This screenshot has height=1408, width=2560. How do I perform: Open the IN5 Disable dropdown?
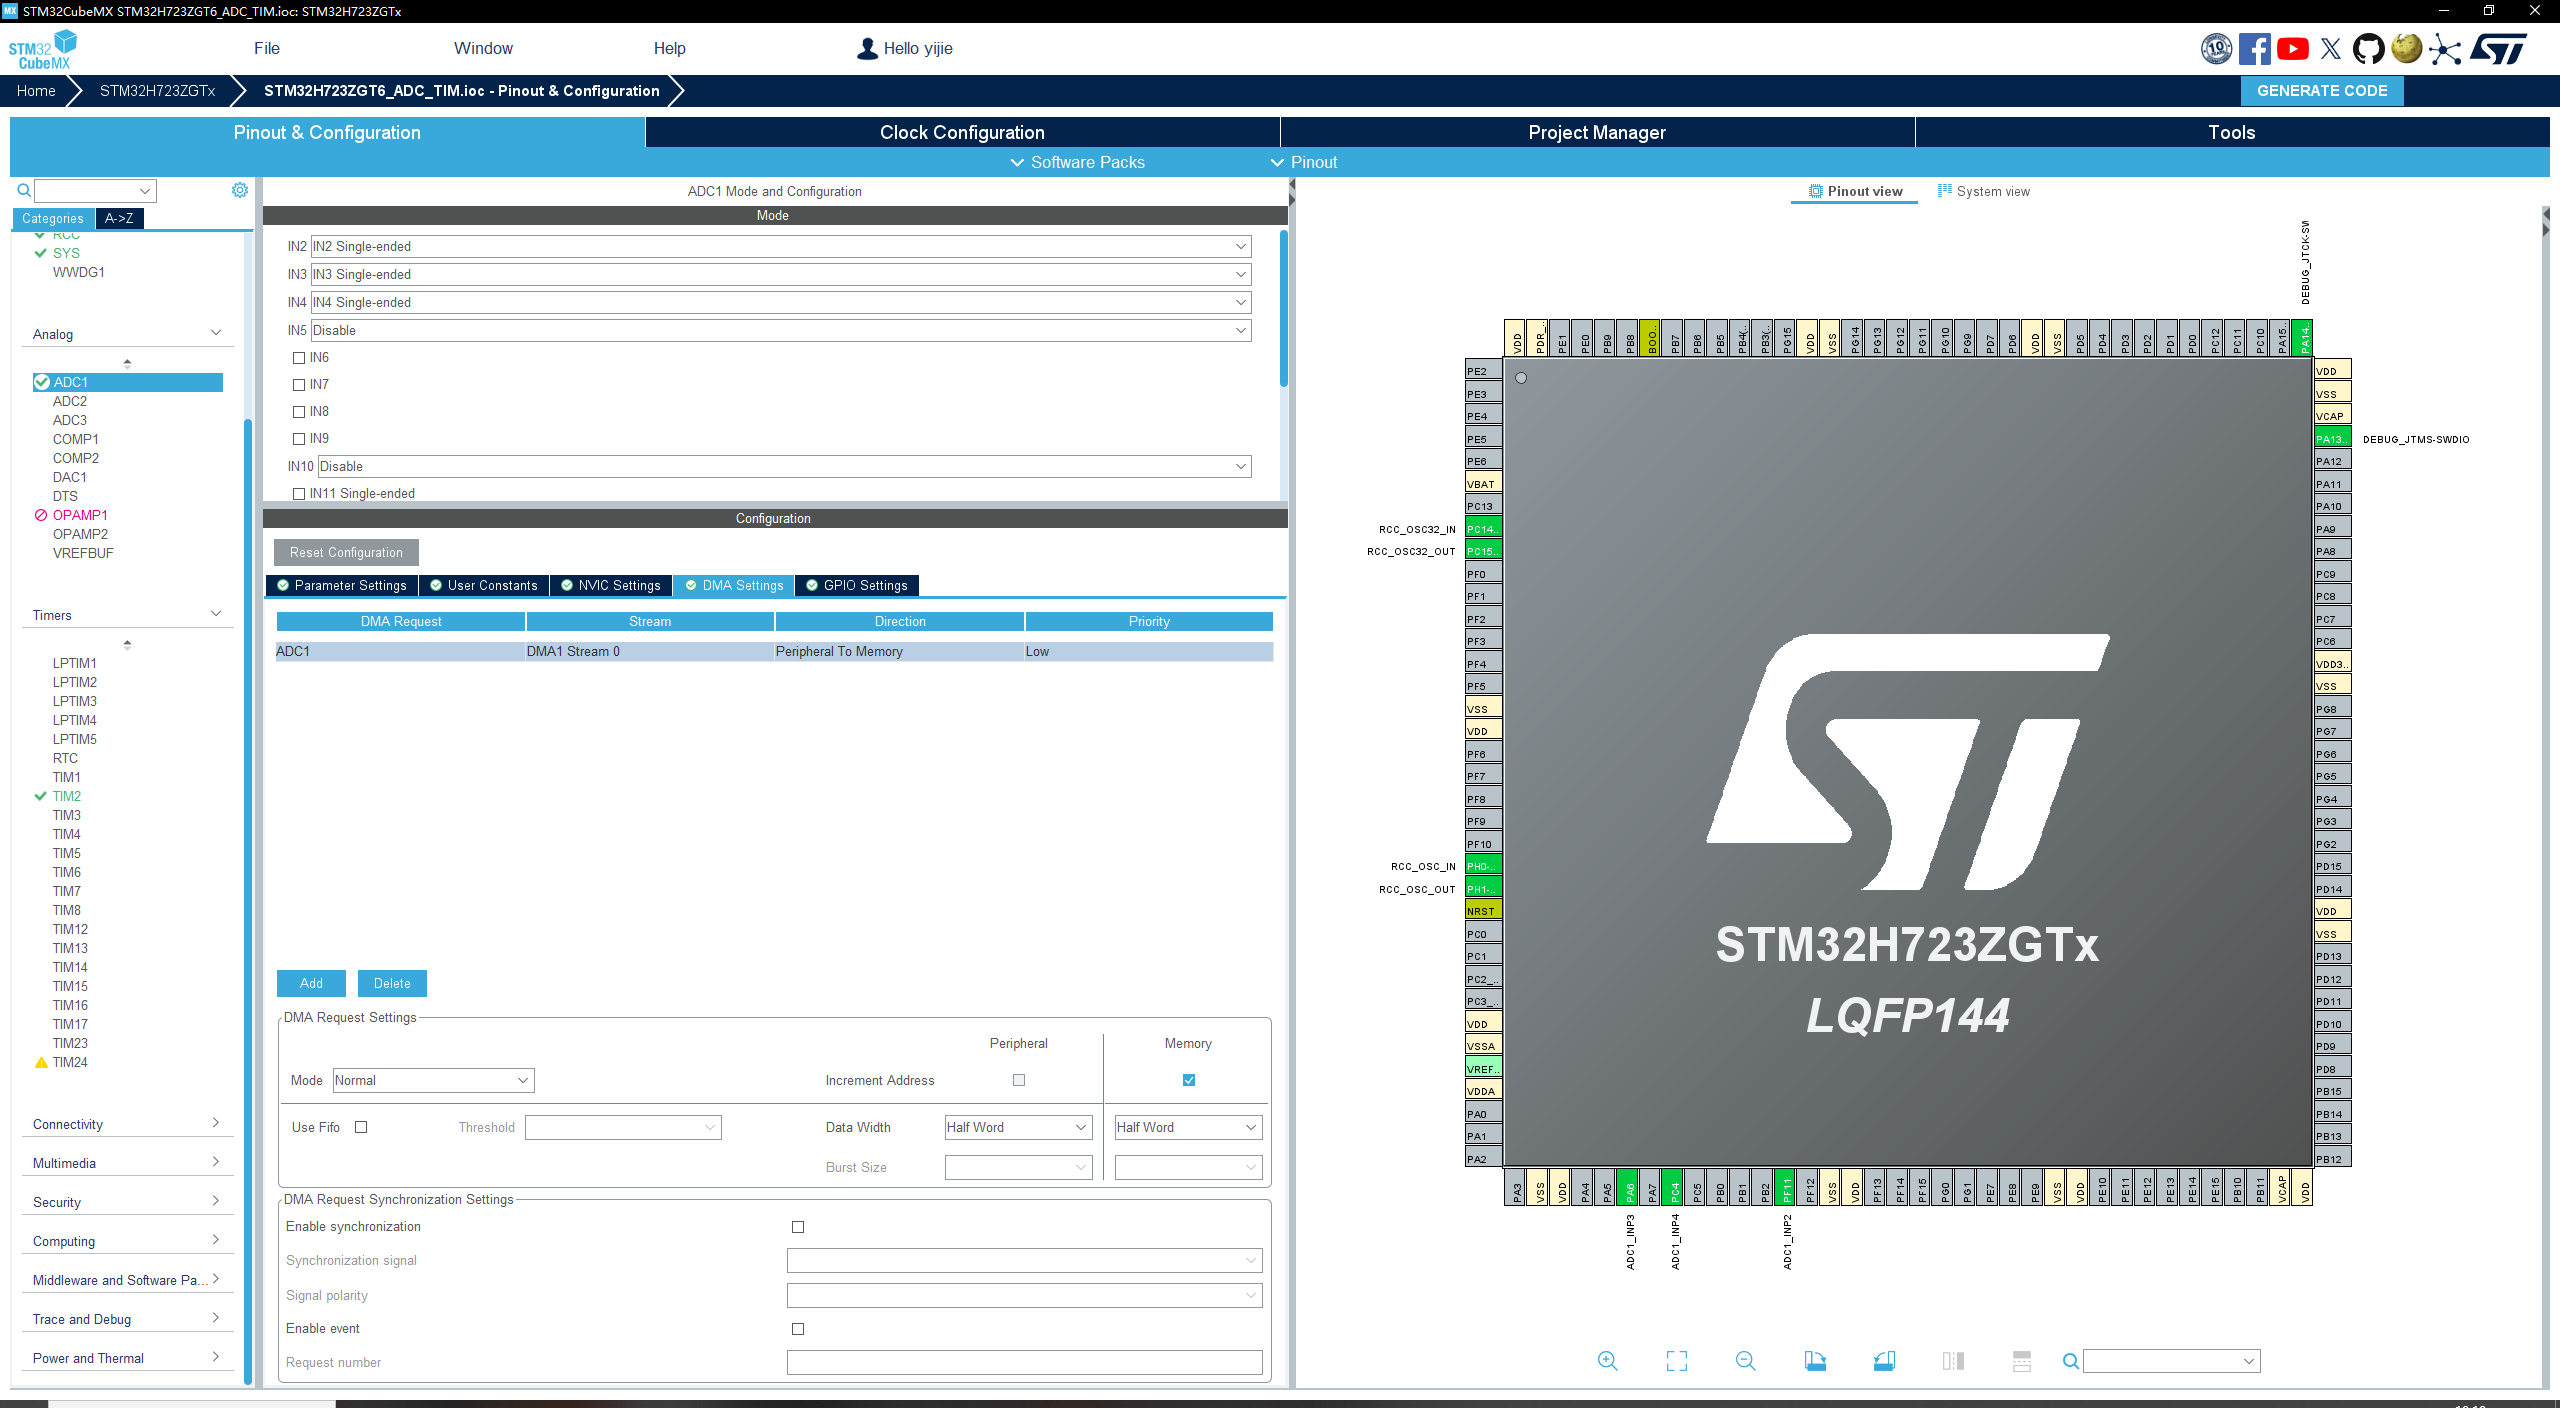[781, 330]
